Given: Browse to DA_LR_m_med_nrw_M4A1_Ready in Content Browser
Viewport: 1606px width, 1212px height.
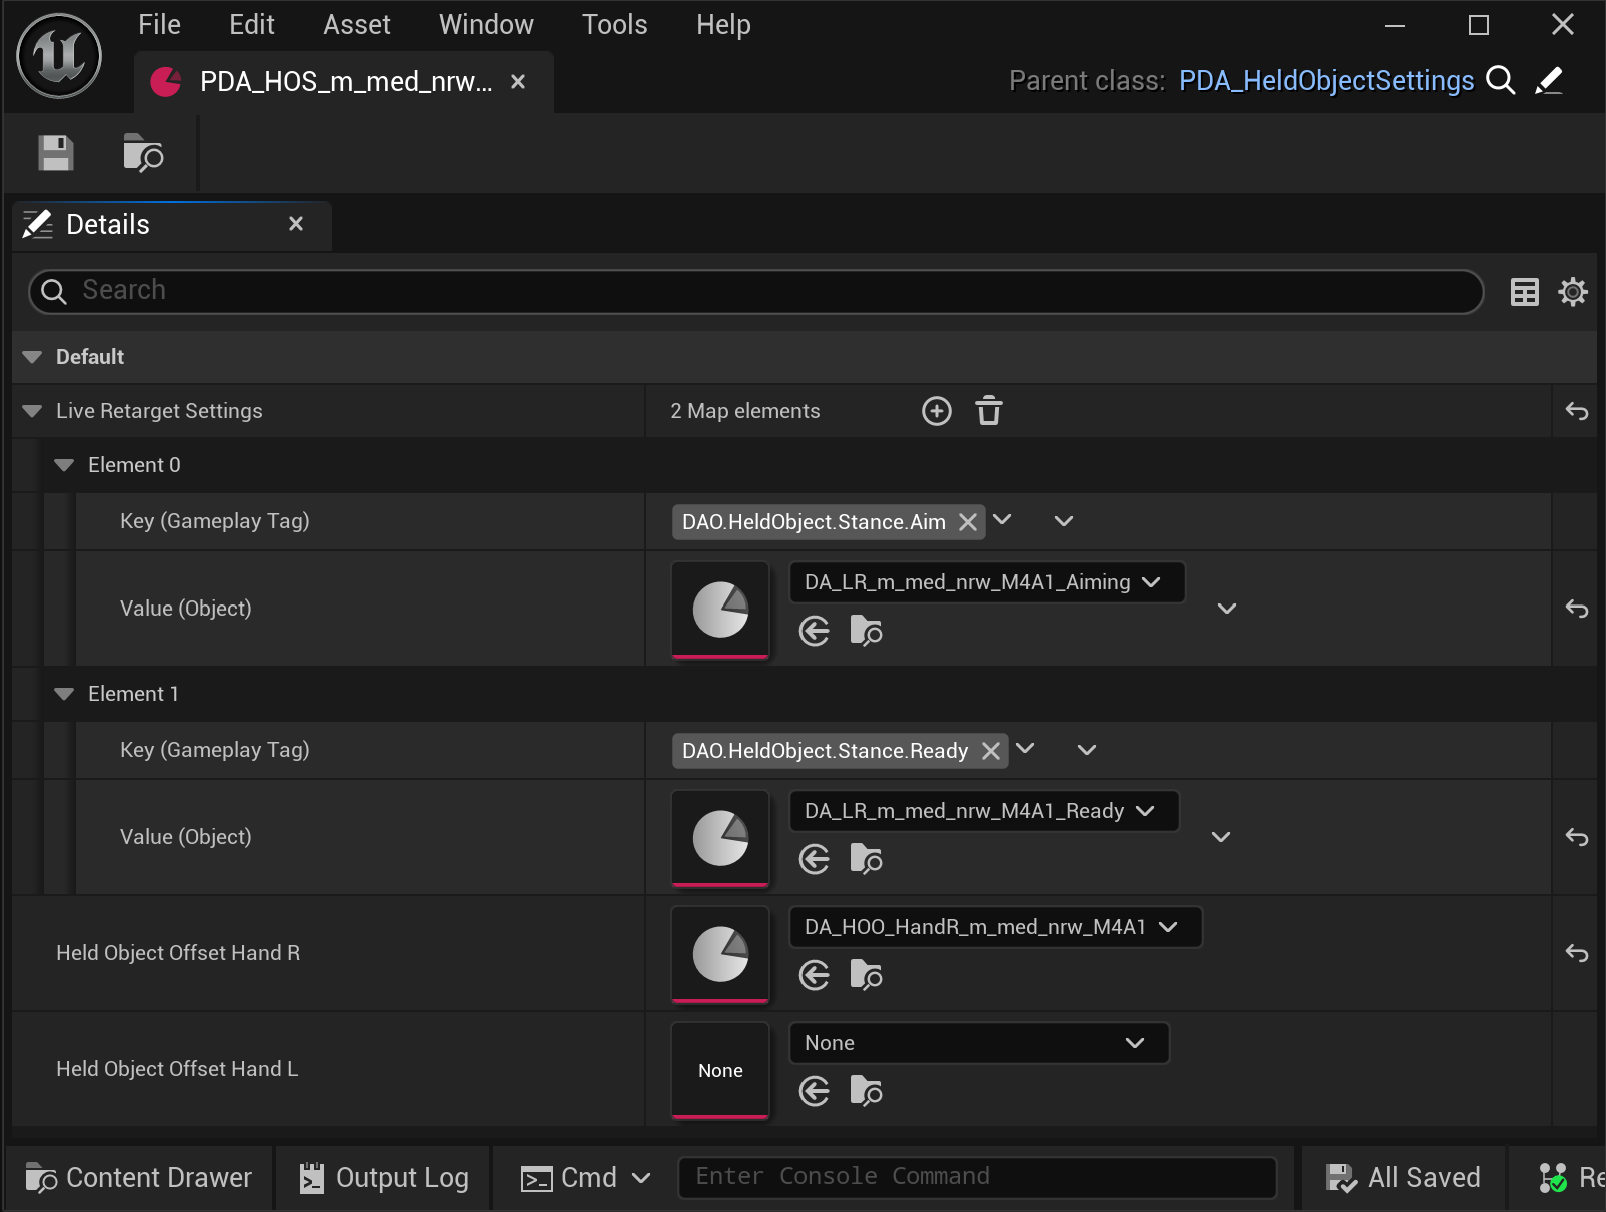Looking at the screenshot, I should point(866,859).
